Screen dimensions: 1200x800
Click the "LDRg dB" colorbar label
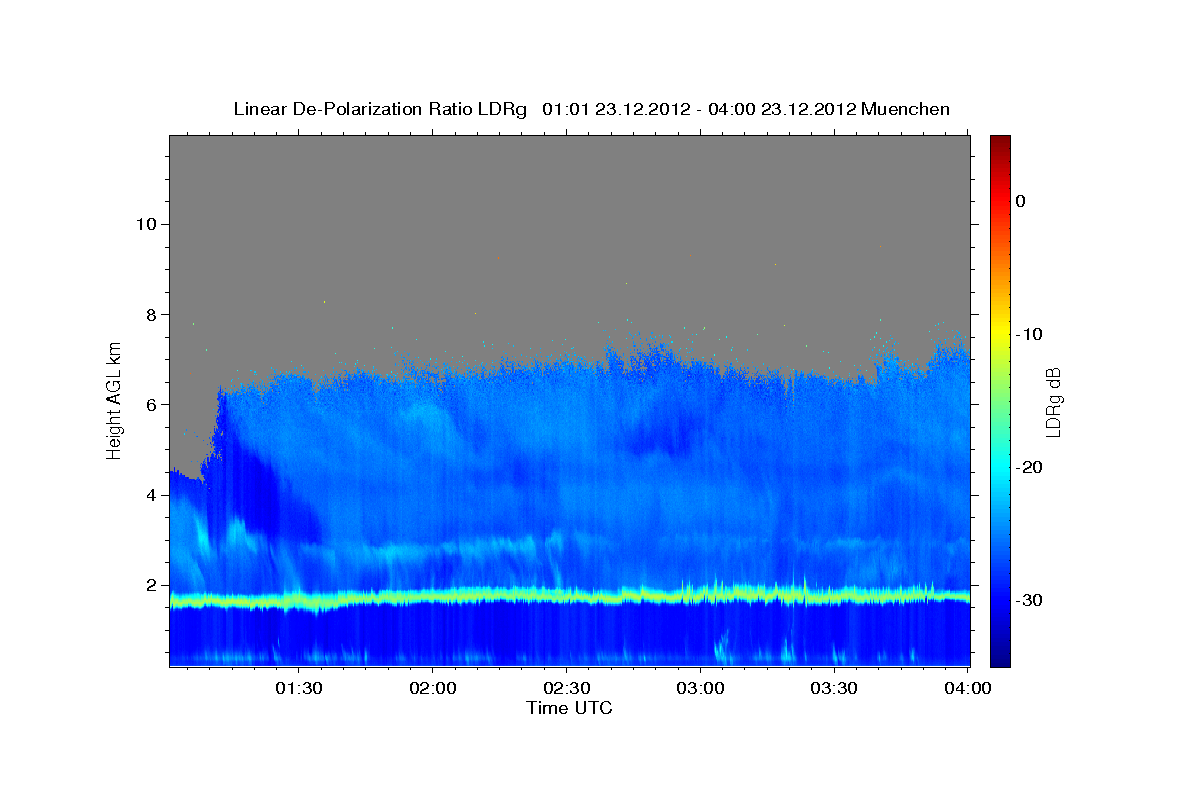[1052, 402]
